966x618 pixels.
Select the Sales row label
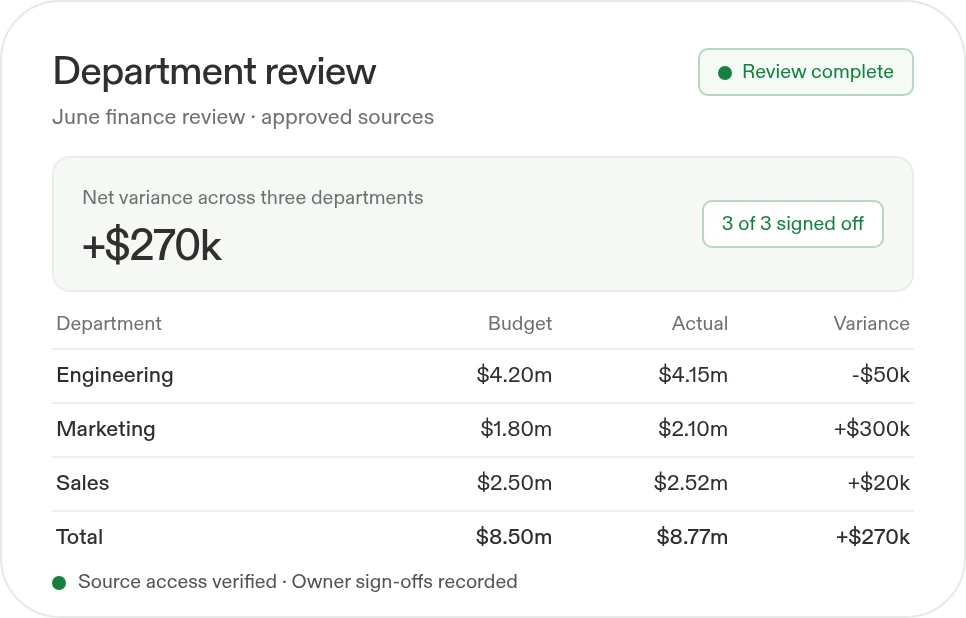[83, 483]
